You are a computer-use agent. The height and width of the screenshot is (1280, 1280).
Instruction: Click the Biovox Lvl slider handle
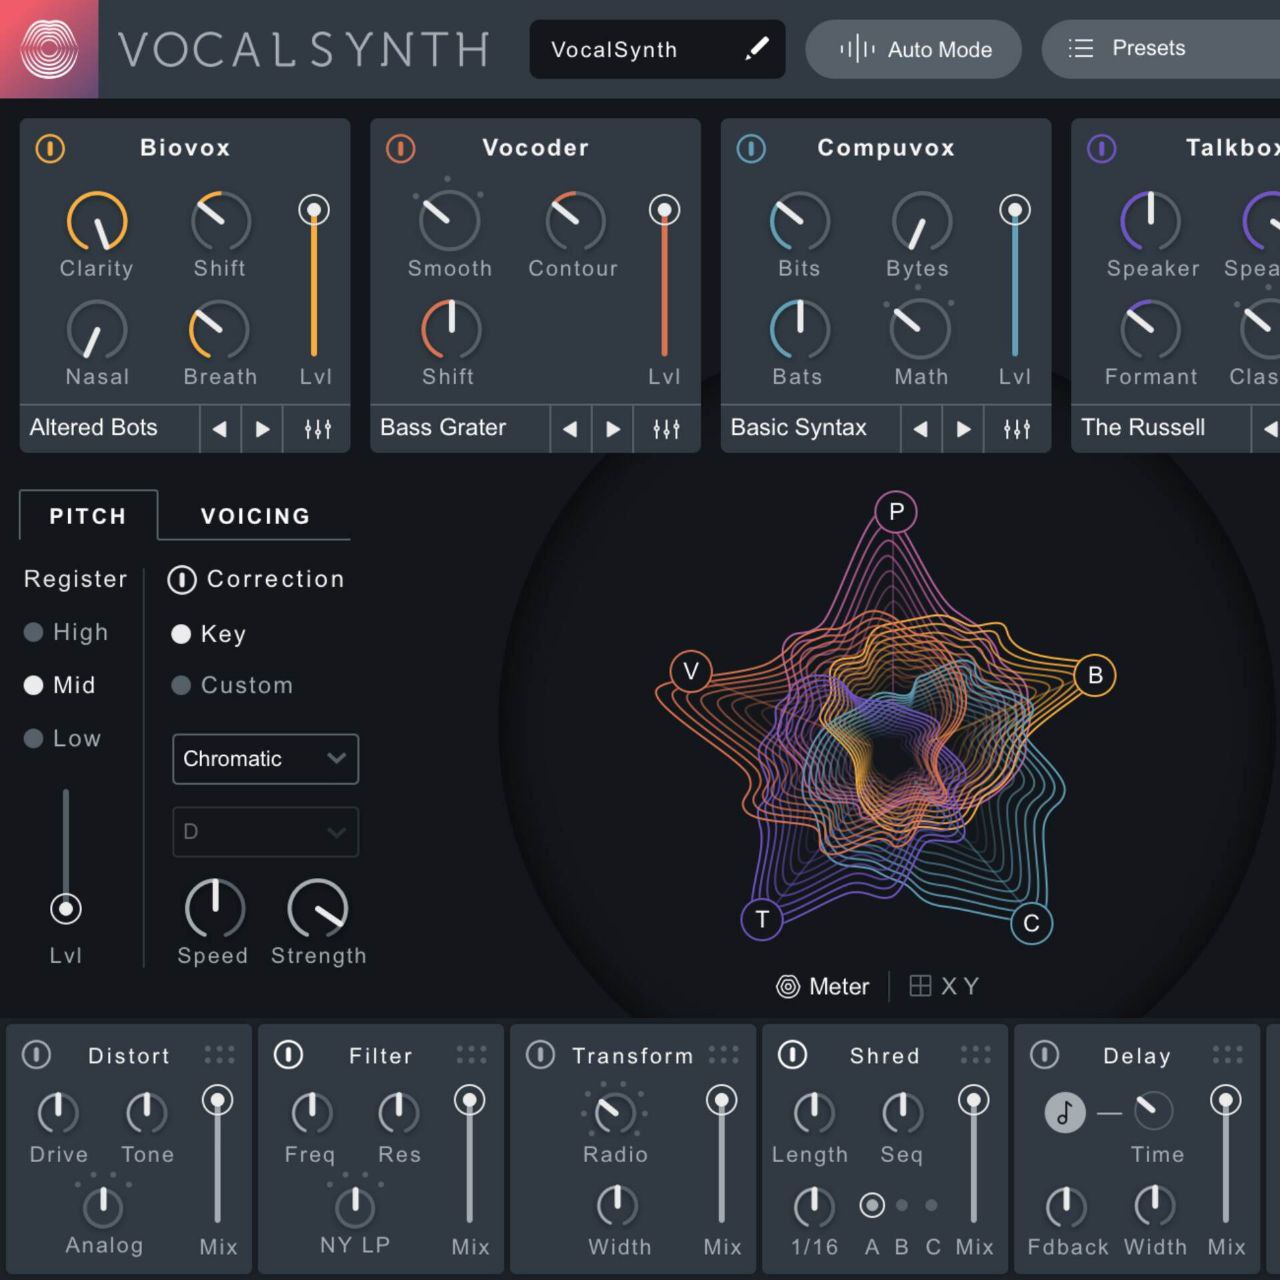pyautogui.click(x=314, y=210)
